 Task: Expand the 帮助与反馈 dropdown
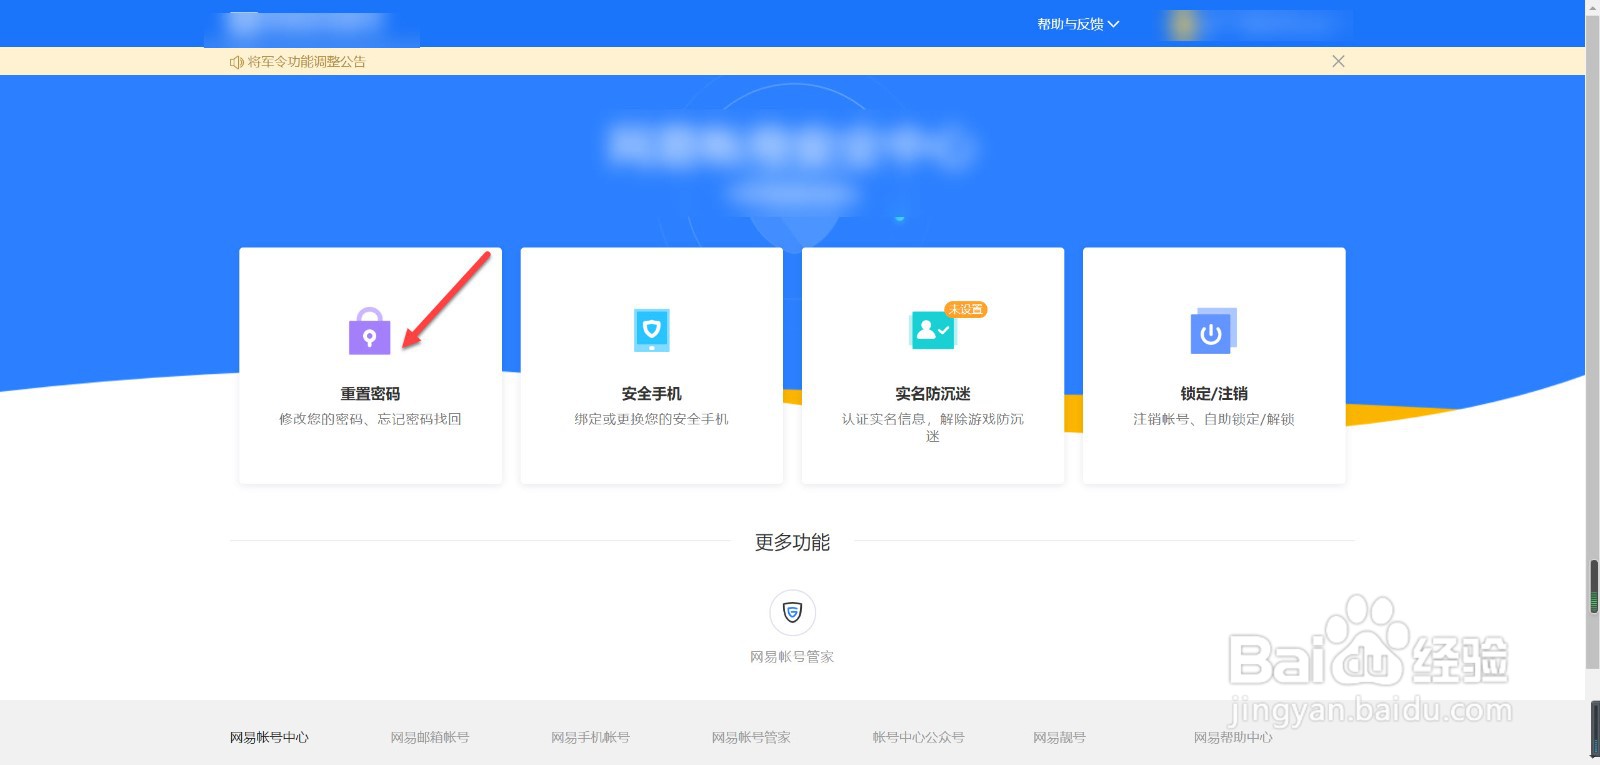click(x=1078, y=24)
